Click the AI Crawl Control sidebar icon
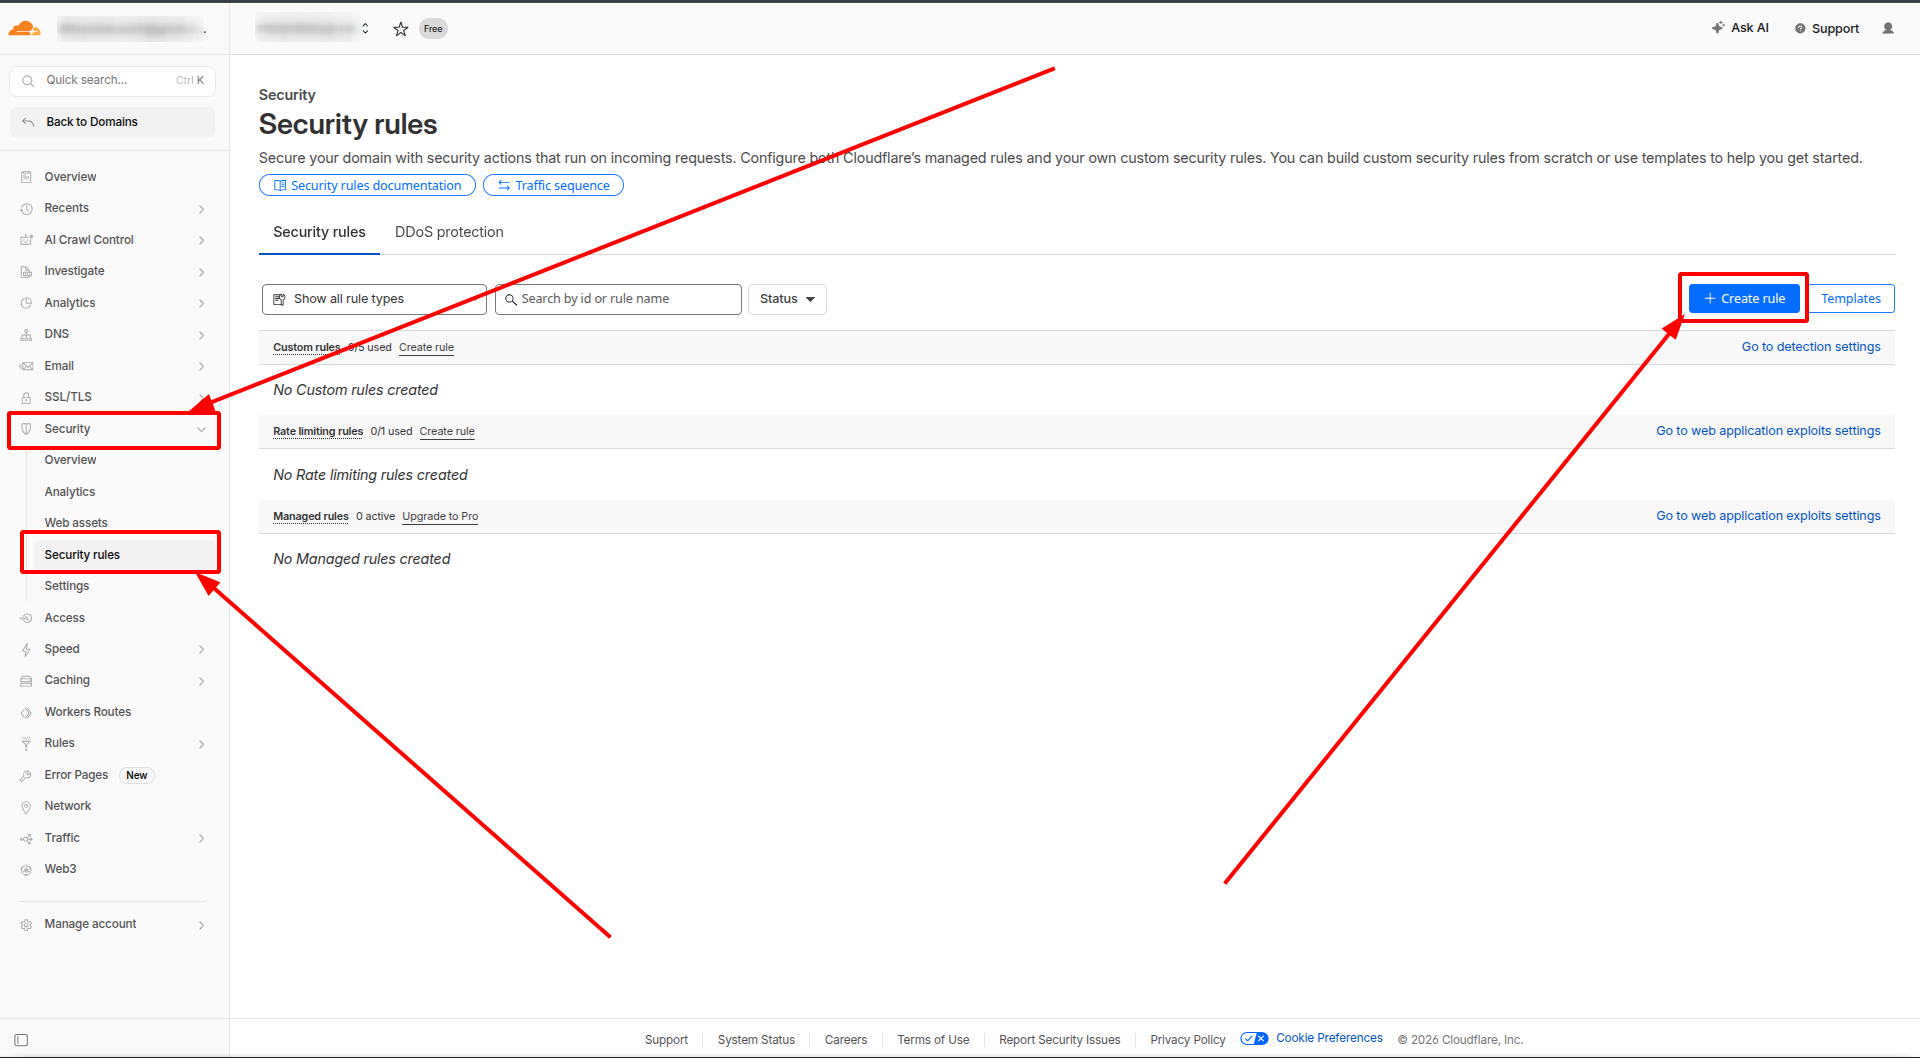Viewport: 1920px width, 1058px height. (26, 240)
